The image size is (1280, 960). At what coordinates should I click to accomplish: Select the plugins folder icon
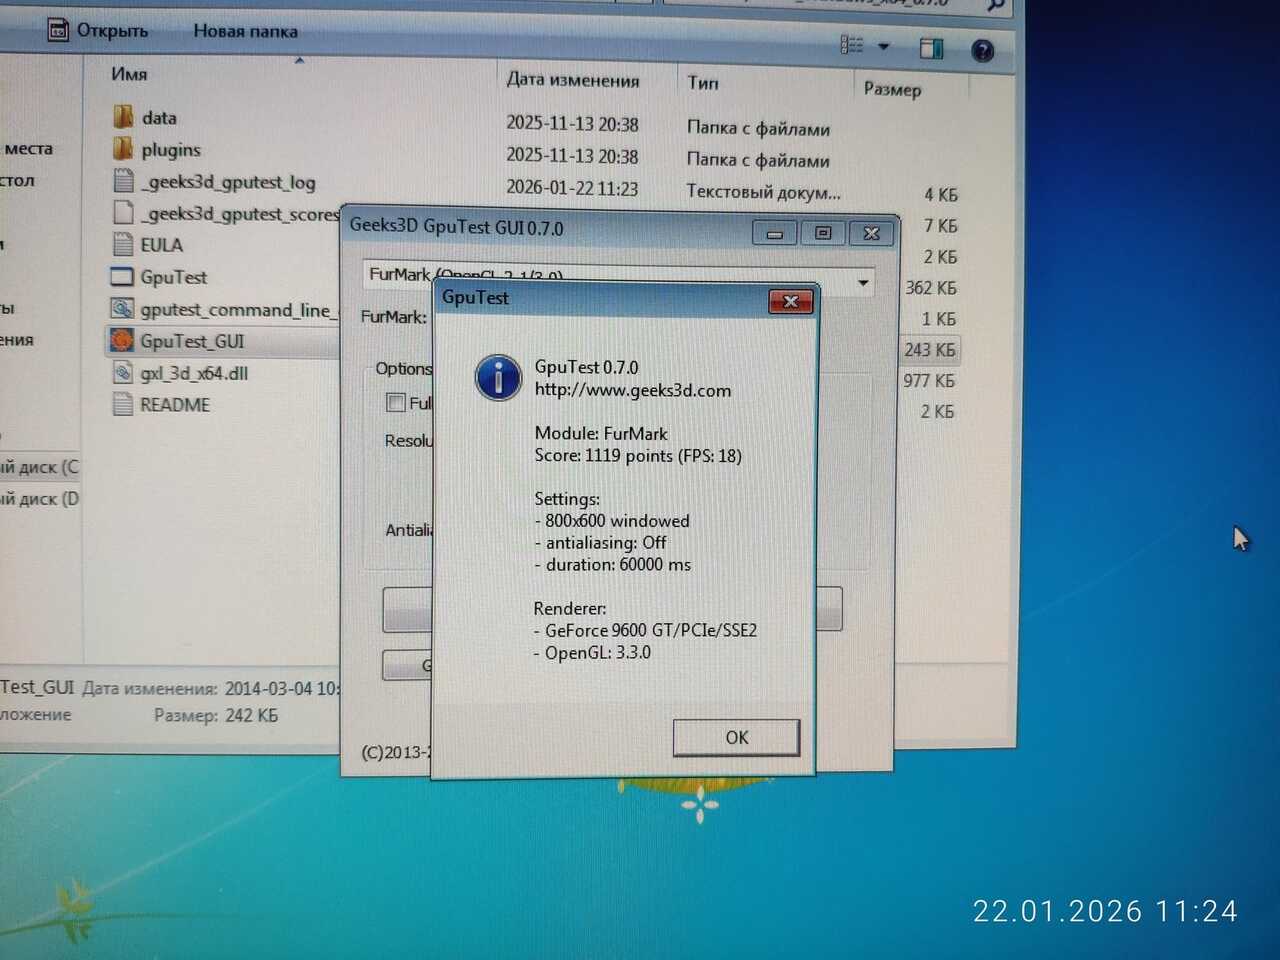(123, 149)
